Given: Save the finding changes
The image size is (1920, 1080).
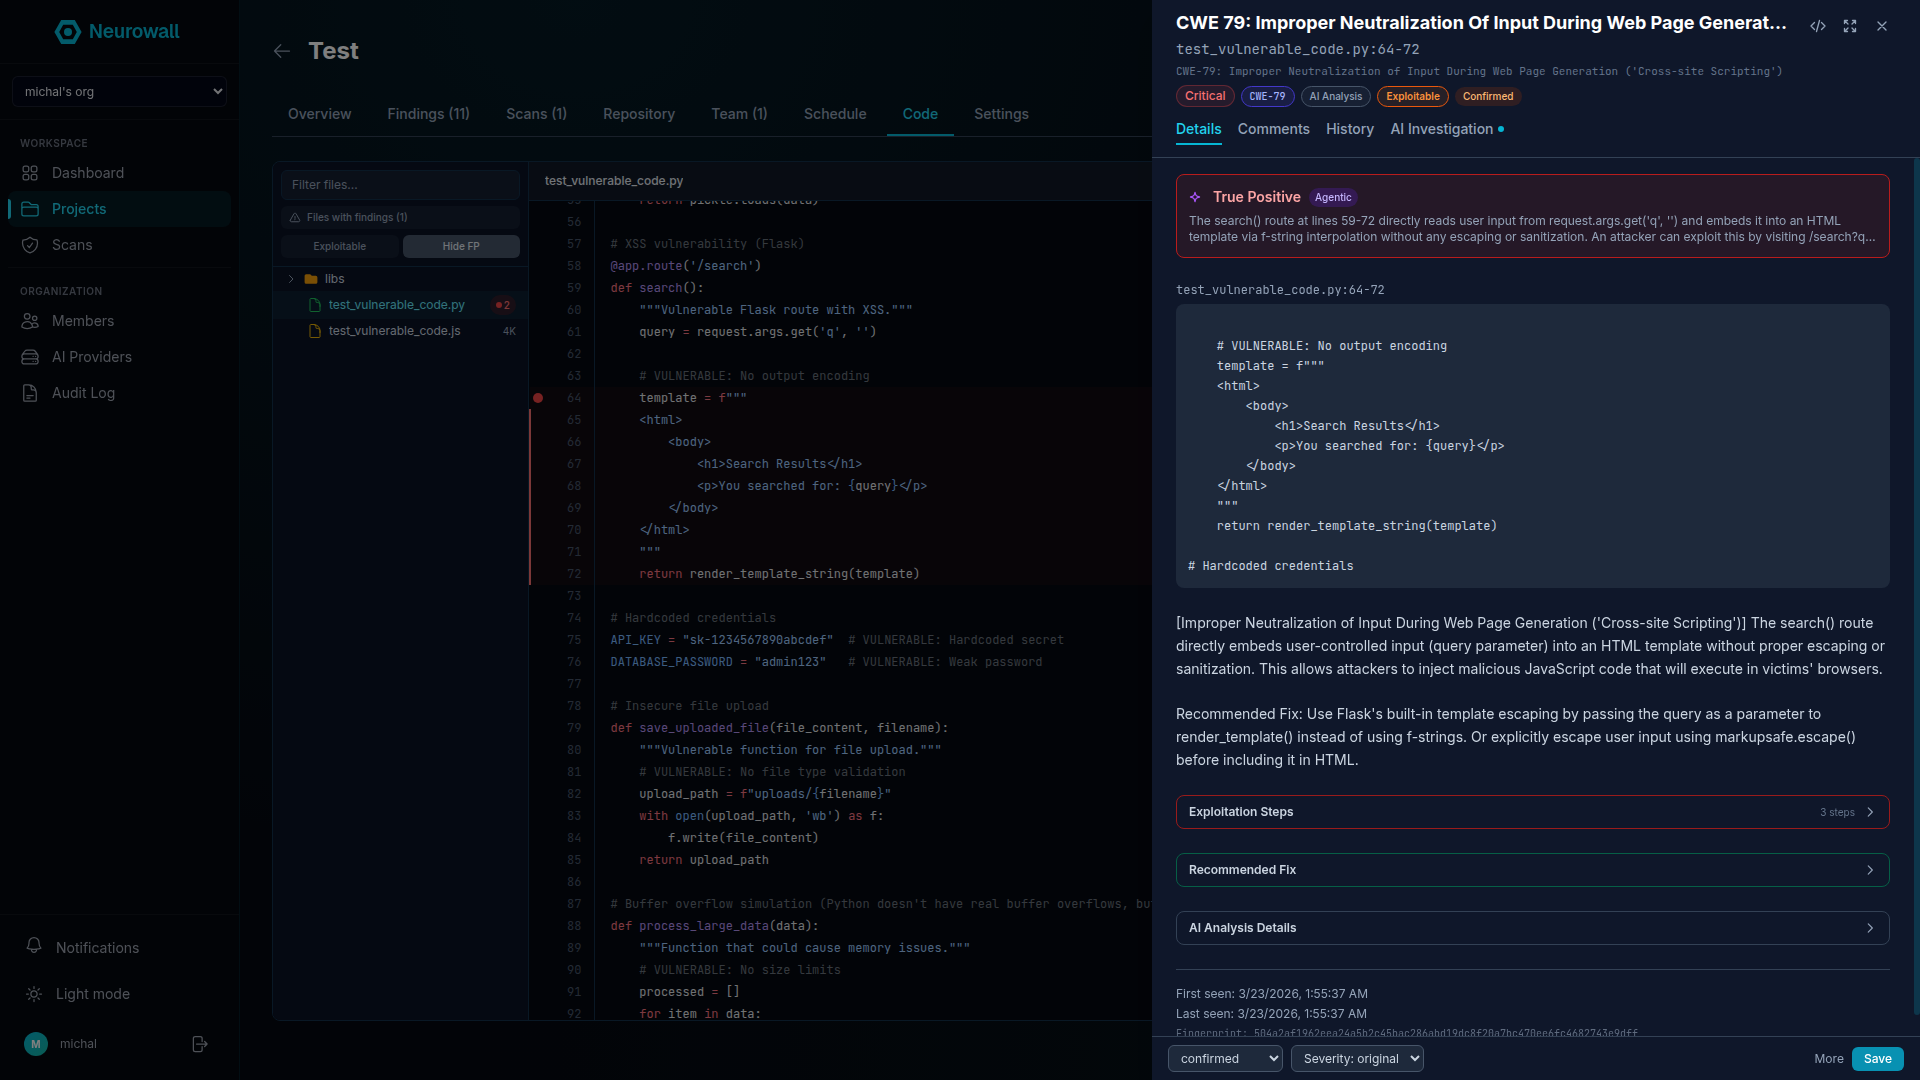Looking at the screenshot, I should pyautogui.click(x=1877, y=1058).
